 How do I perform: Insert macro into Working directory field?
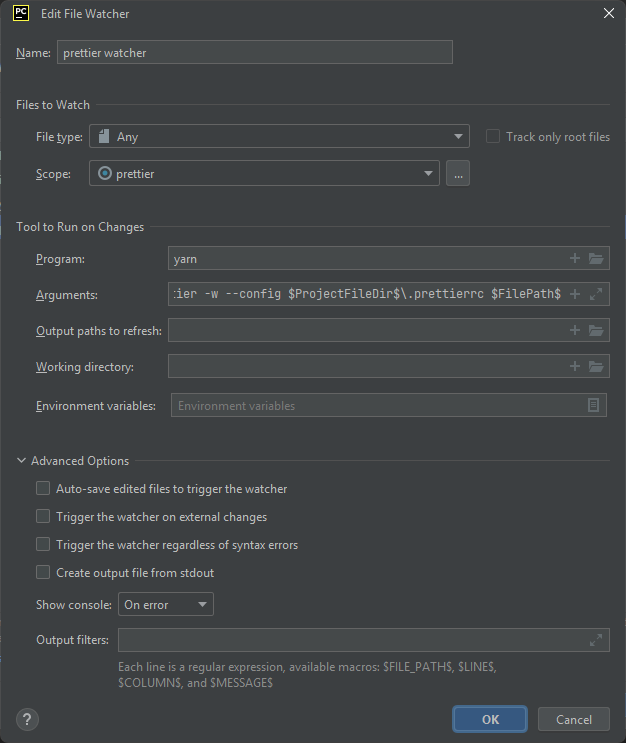click(575, 367)
